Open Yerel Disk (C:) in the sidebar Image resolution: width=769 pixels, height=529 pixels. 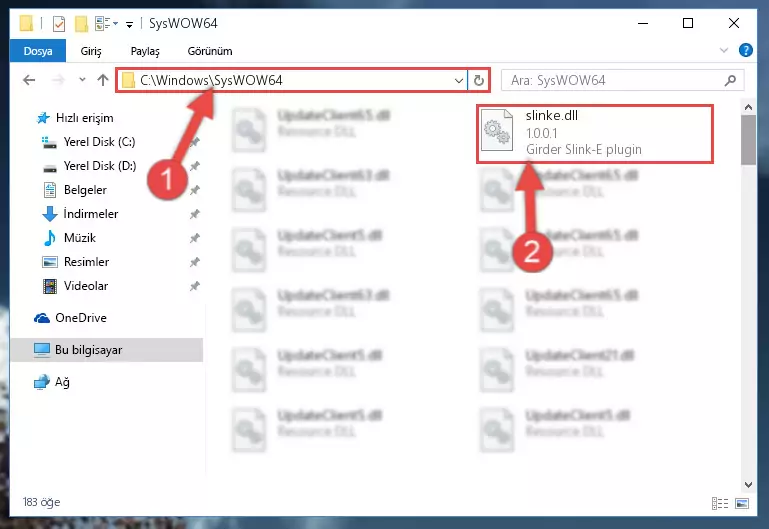coord(99,142)
